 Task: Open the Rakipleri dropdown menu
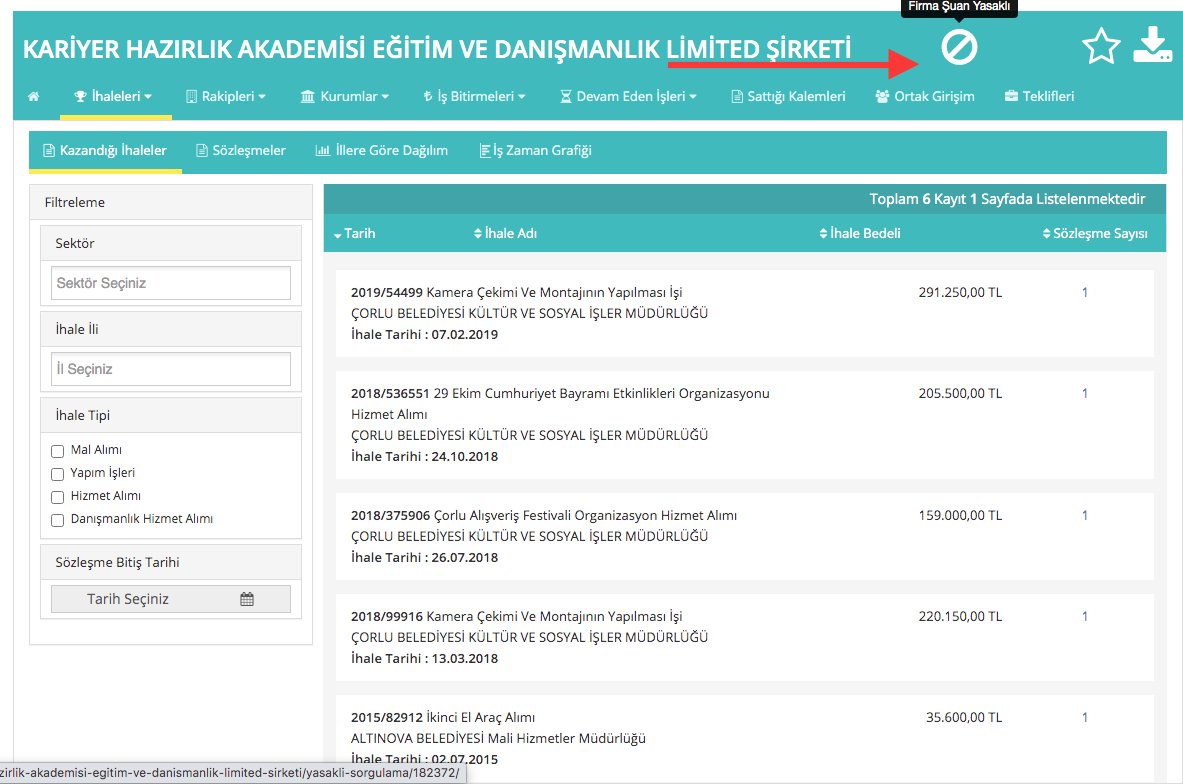pyautogui.click(x=226, y=97)
